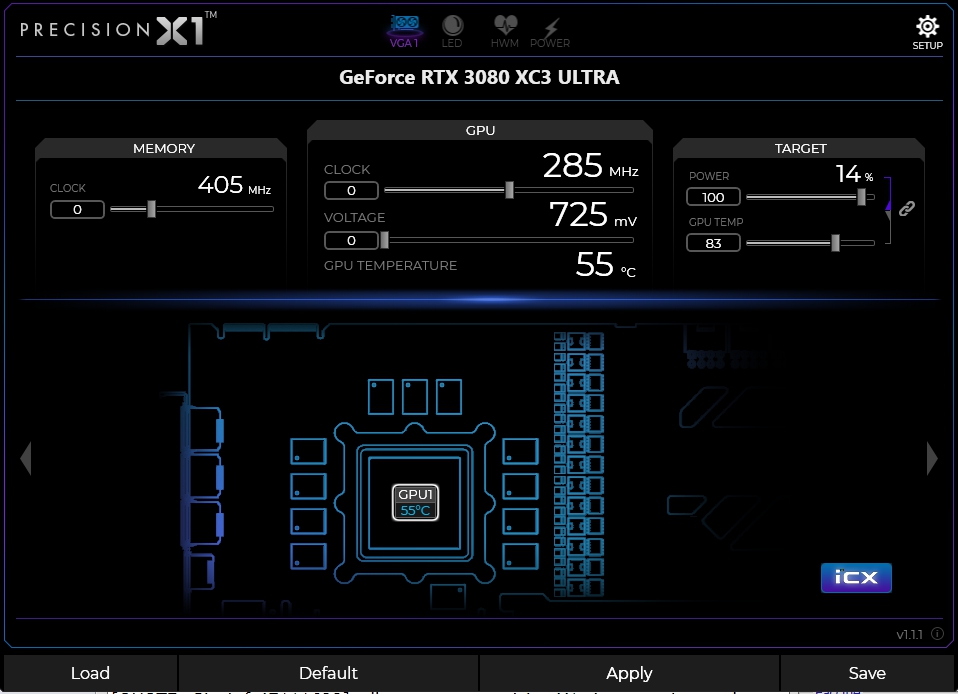This screenshot has width=958, height=694.
Task: Click the GPU clock offset input field
Action: point(351,191)
